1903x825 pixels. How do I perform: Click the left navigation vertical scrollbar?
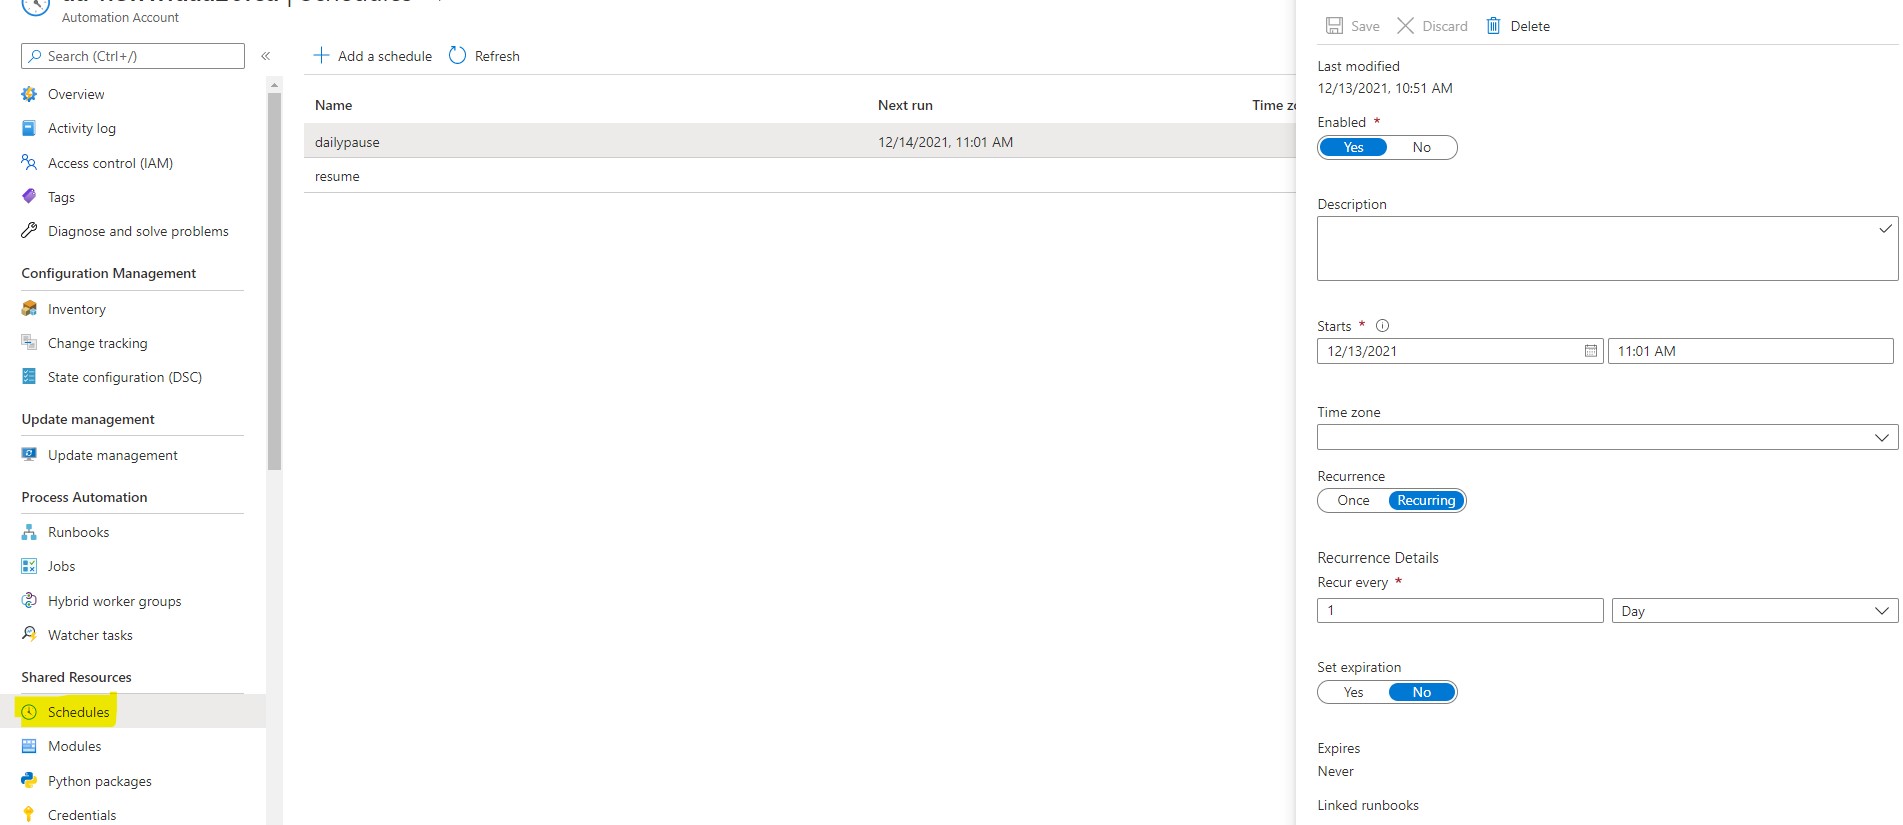274,280
